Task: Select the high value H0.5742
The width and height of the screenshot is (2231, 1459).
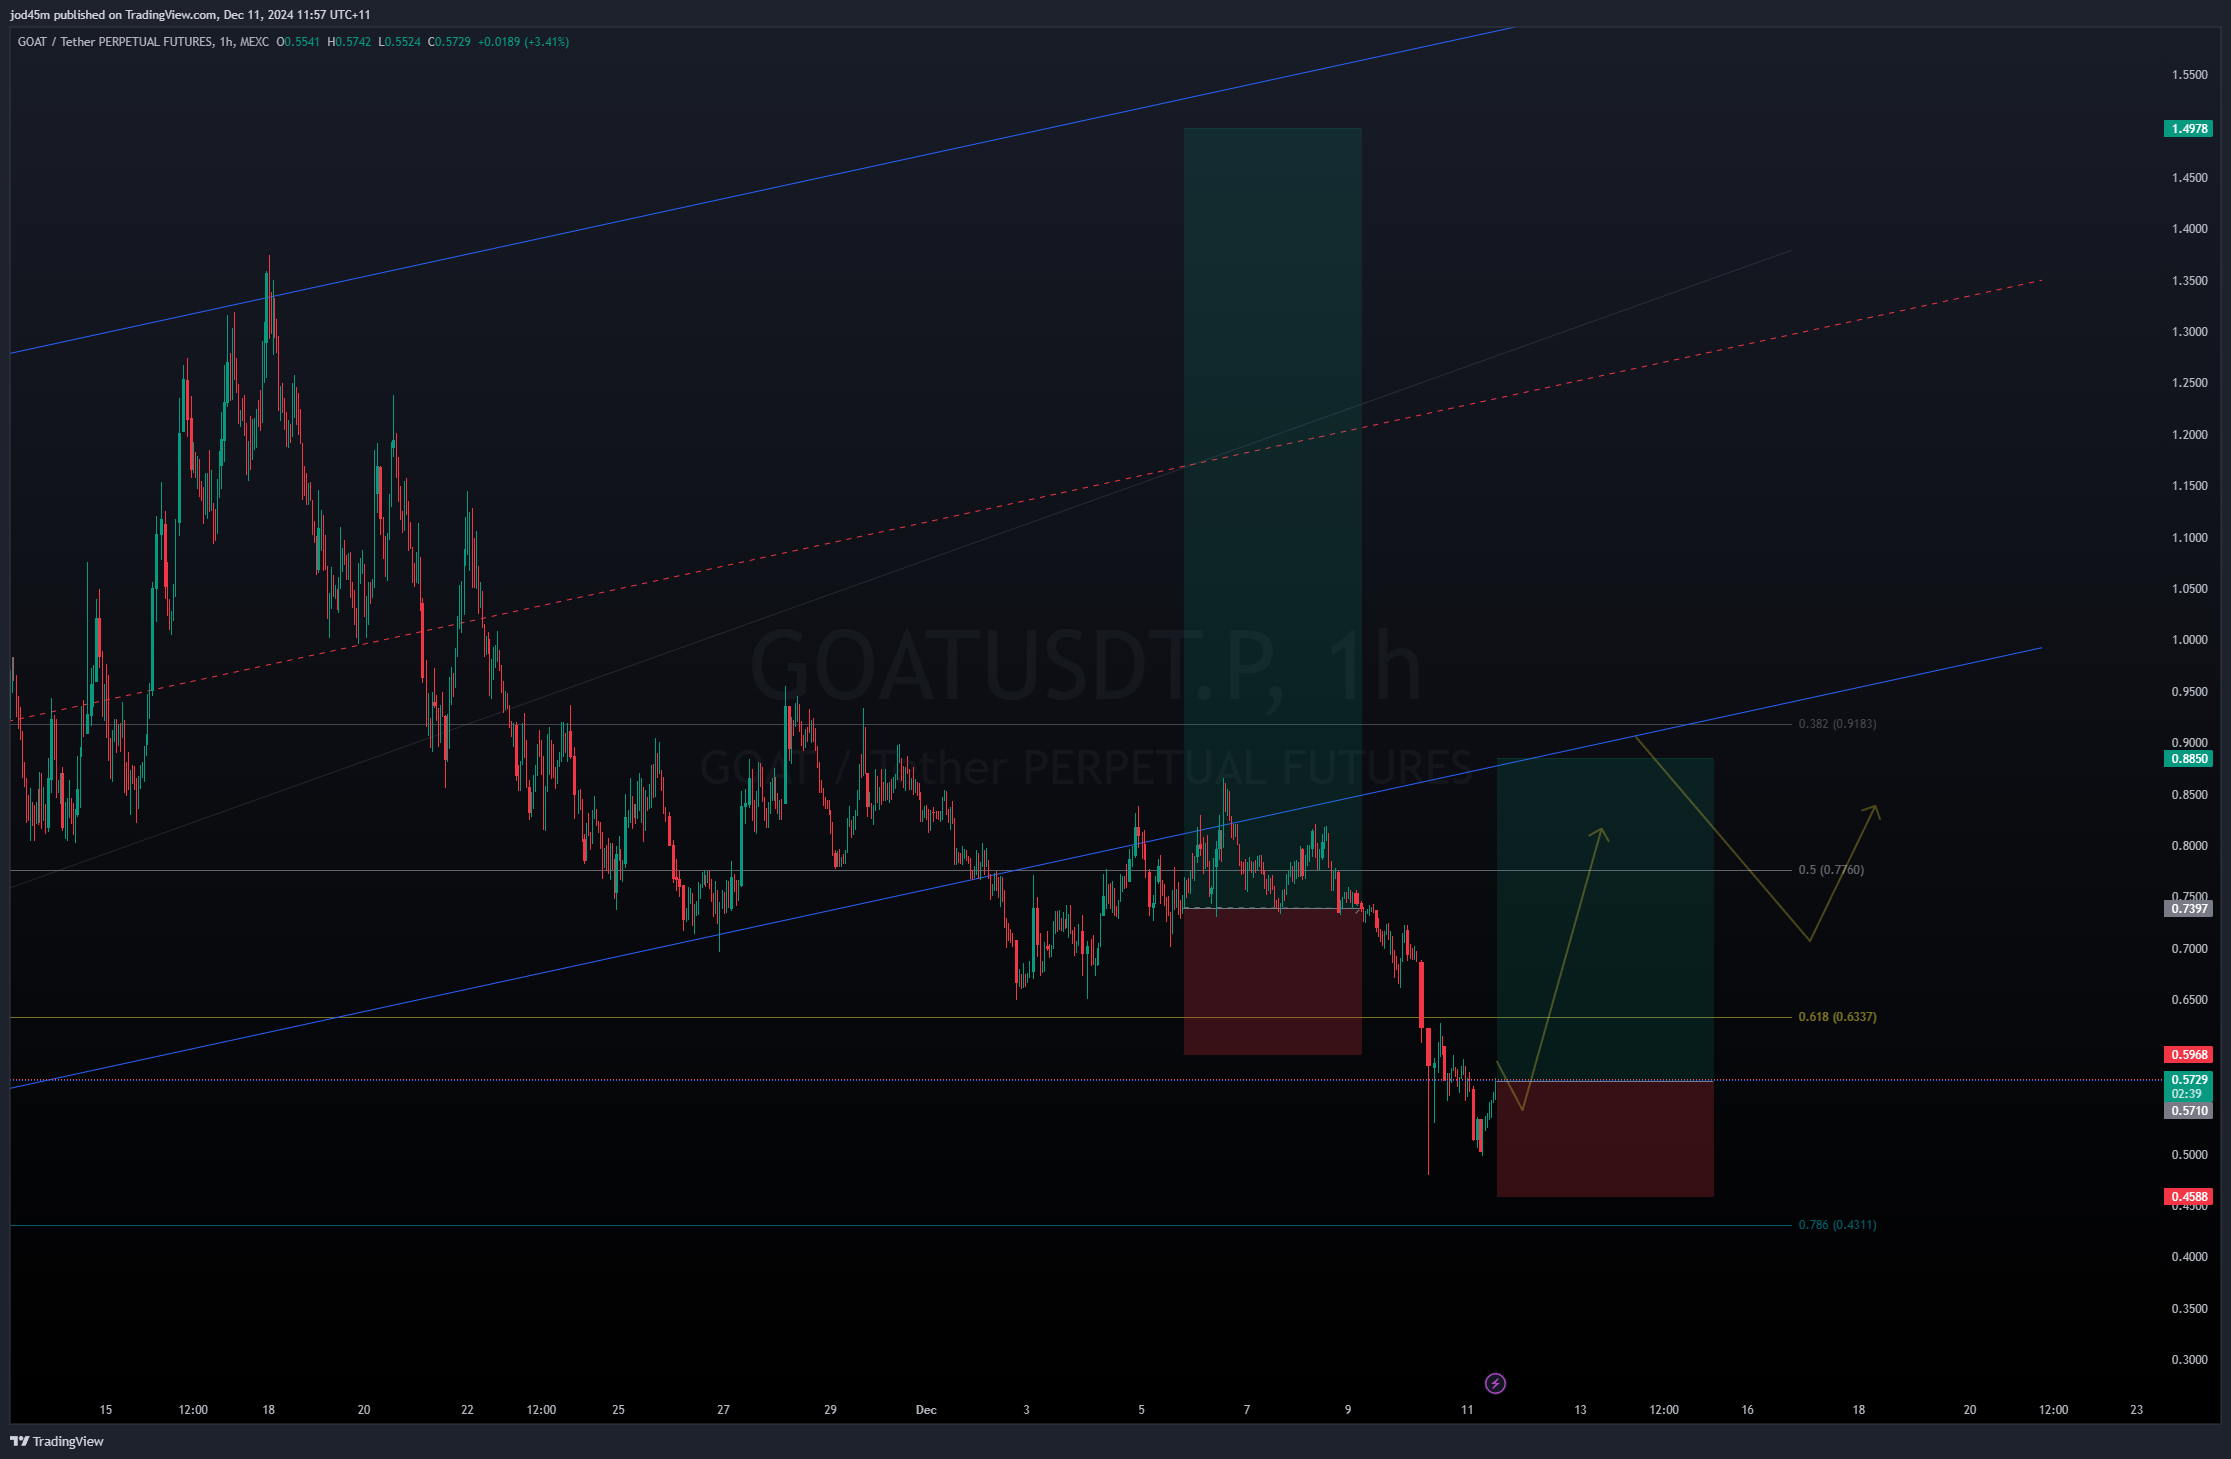Action: 349,42
